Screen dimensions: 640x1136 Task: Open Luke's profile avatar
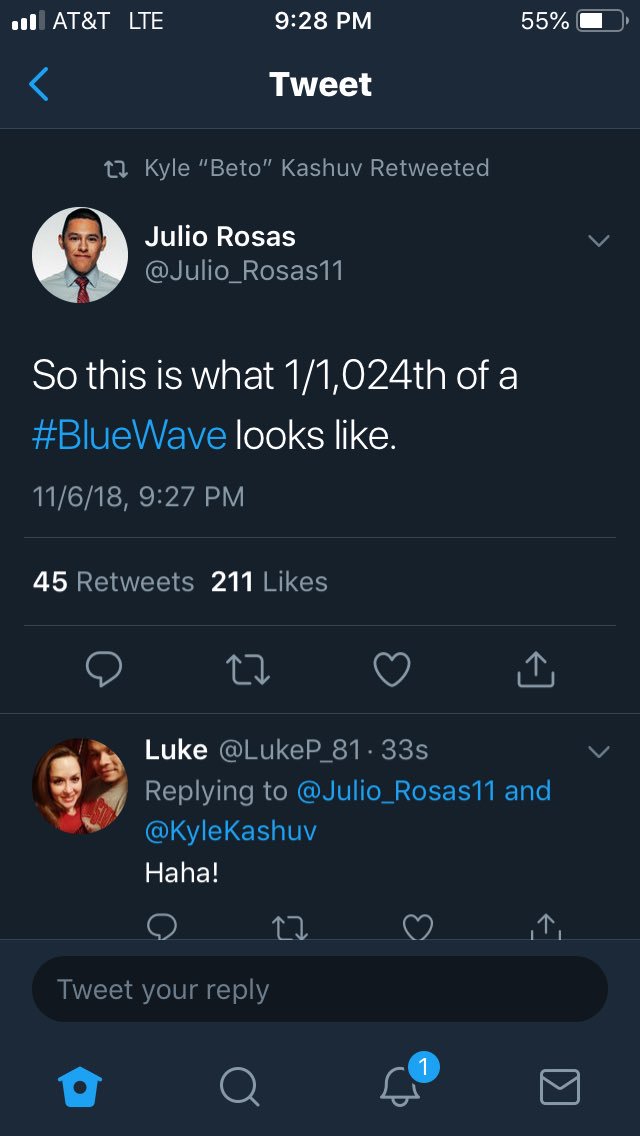[80, 786]
